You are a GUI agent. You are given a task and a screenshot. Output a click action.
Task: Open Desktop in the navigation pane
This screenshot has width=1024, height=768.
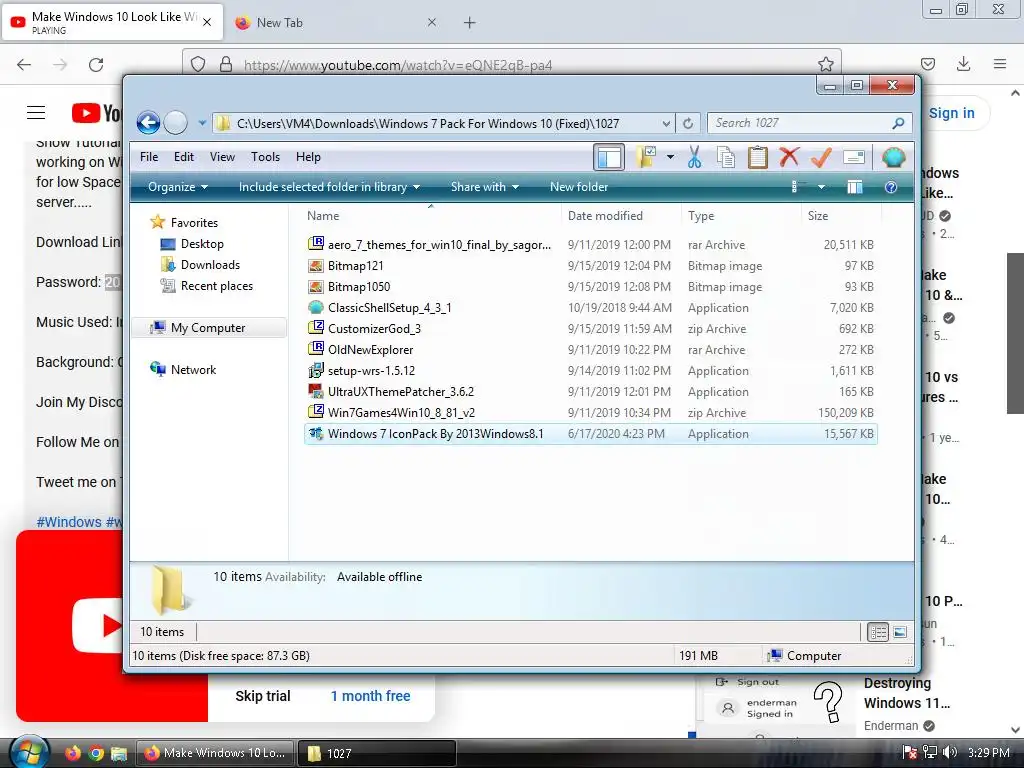(202, 244)
